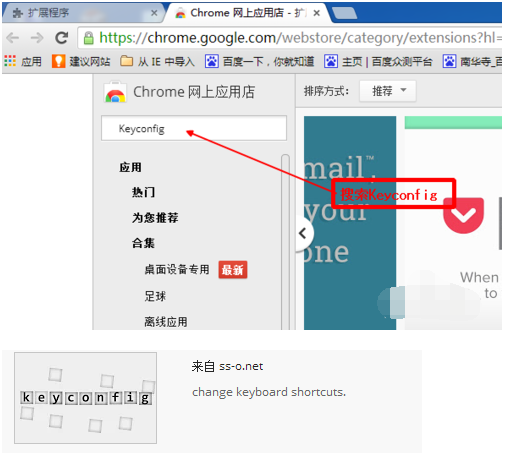Image resolution: width=506 pixels, height=456 pixels.
Task: Click the teal mail promo banner
Action: click(350, 223)
